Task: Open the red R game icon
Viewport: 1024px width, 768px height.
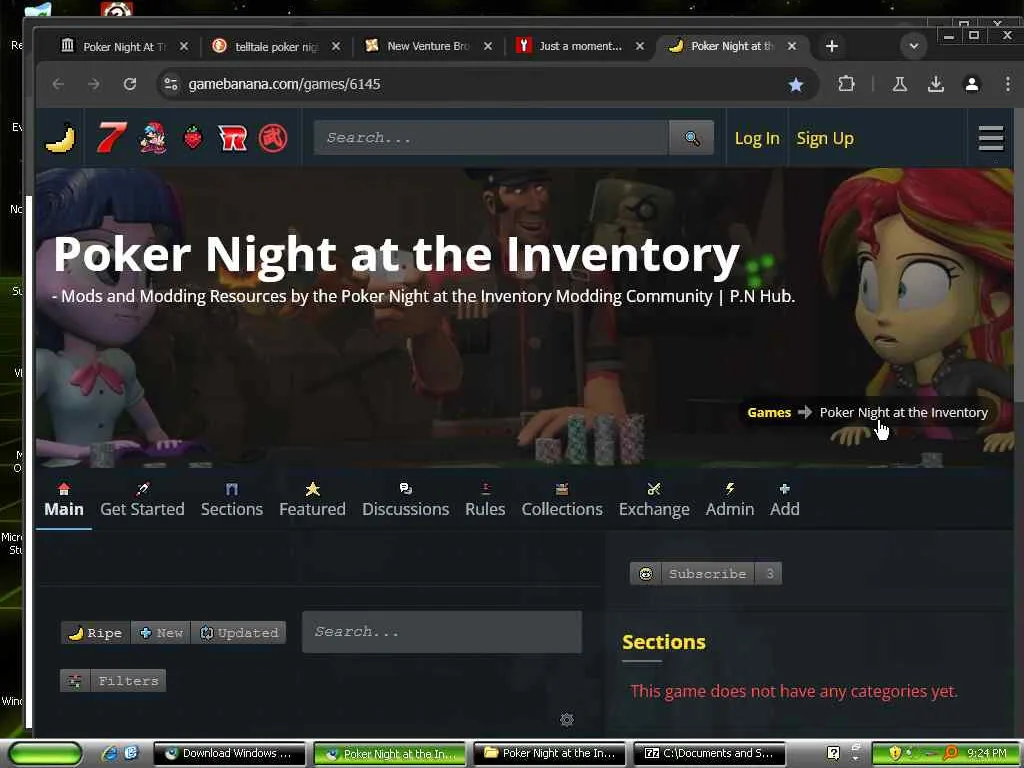Action: pyautogui.click(x=232, y=138)
